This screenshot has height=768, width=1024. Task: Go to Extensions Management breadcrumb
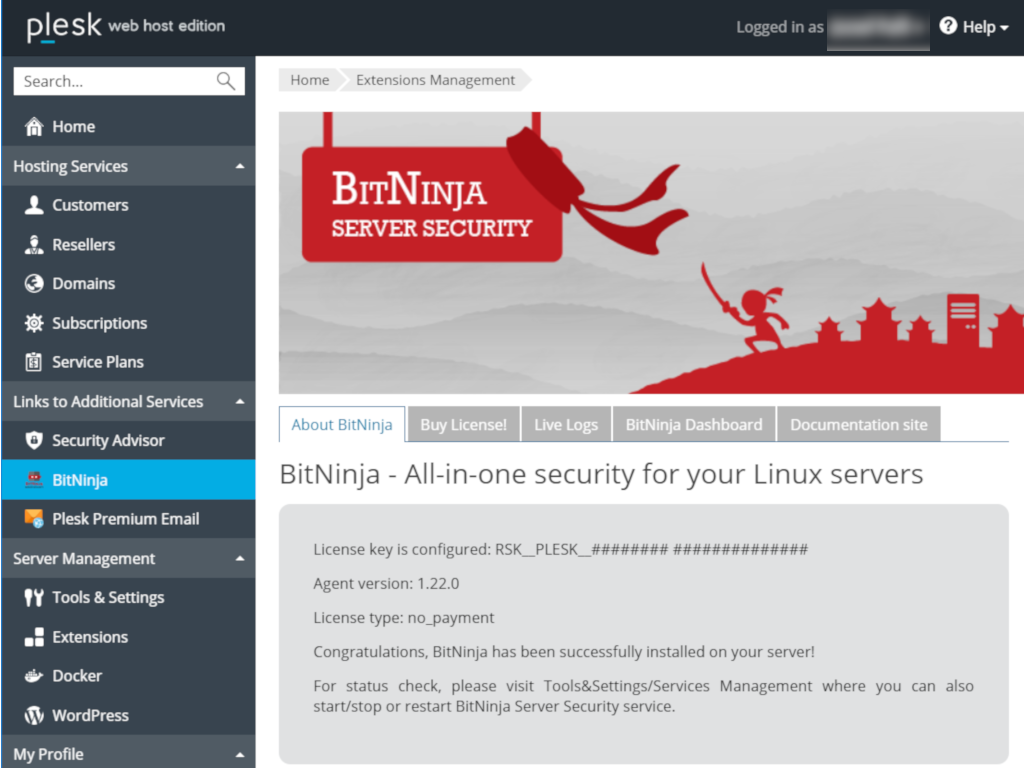click(435, 80)
